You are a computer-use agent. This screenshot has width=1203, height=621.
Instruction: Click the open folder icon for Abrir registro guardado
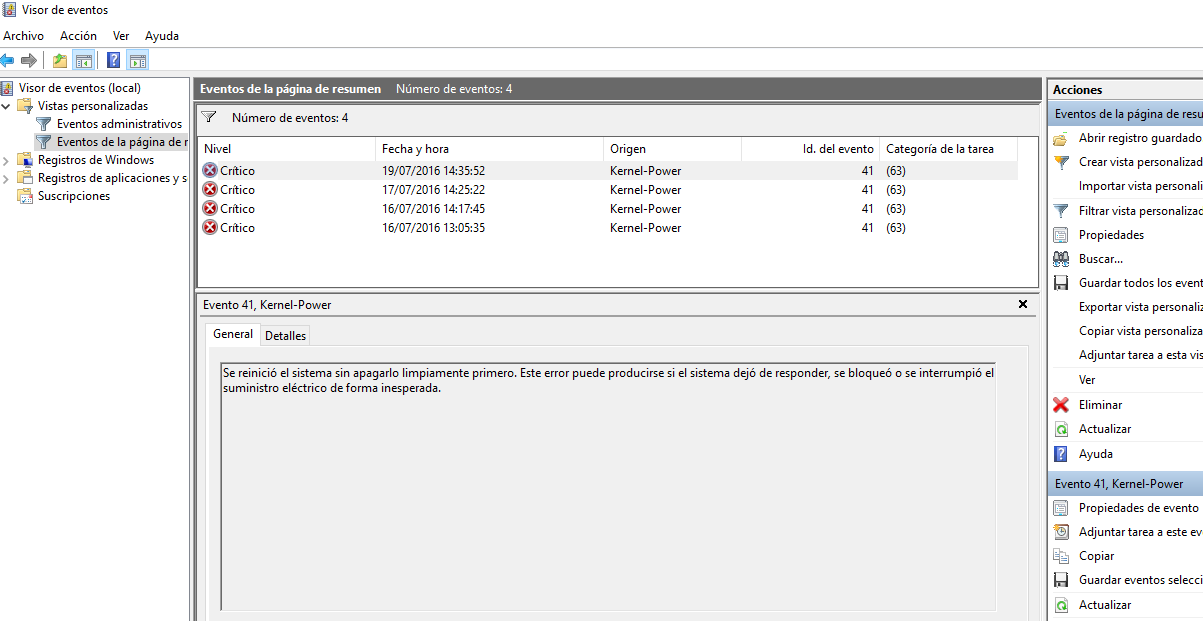coord(1061,138)
